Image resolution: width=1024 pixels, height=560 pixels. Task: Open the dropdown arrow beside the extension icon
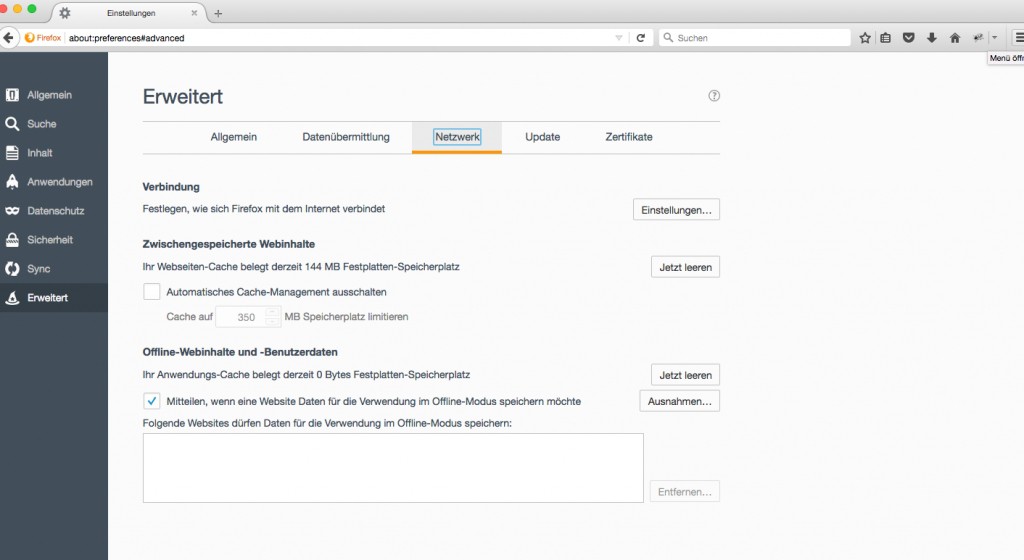pyautogui.click(x=994, y=38)
